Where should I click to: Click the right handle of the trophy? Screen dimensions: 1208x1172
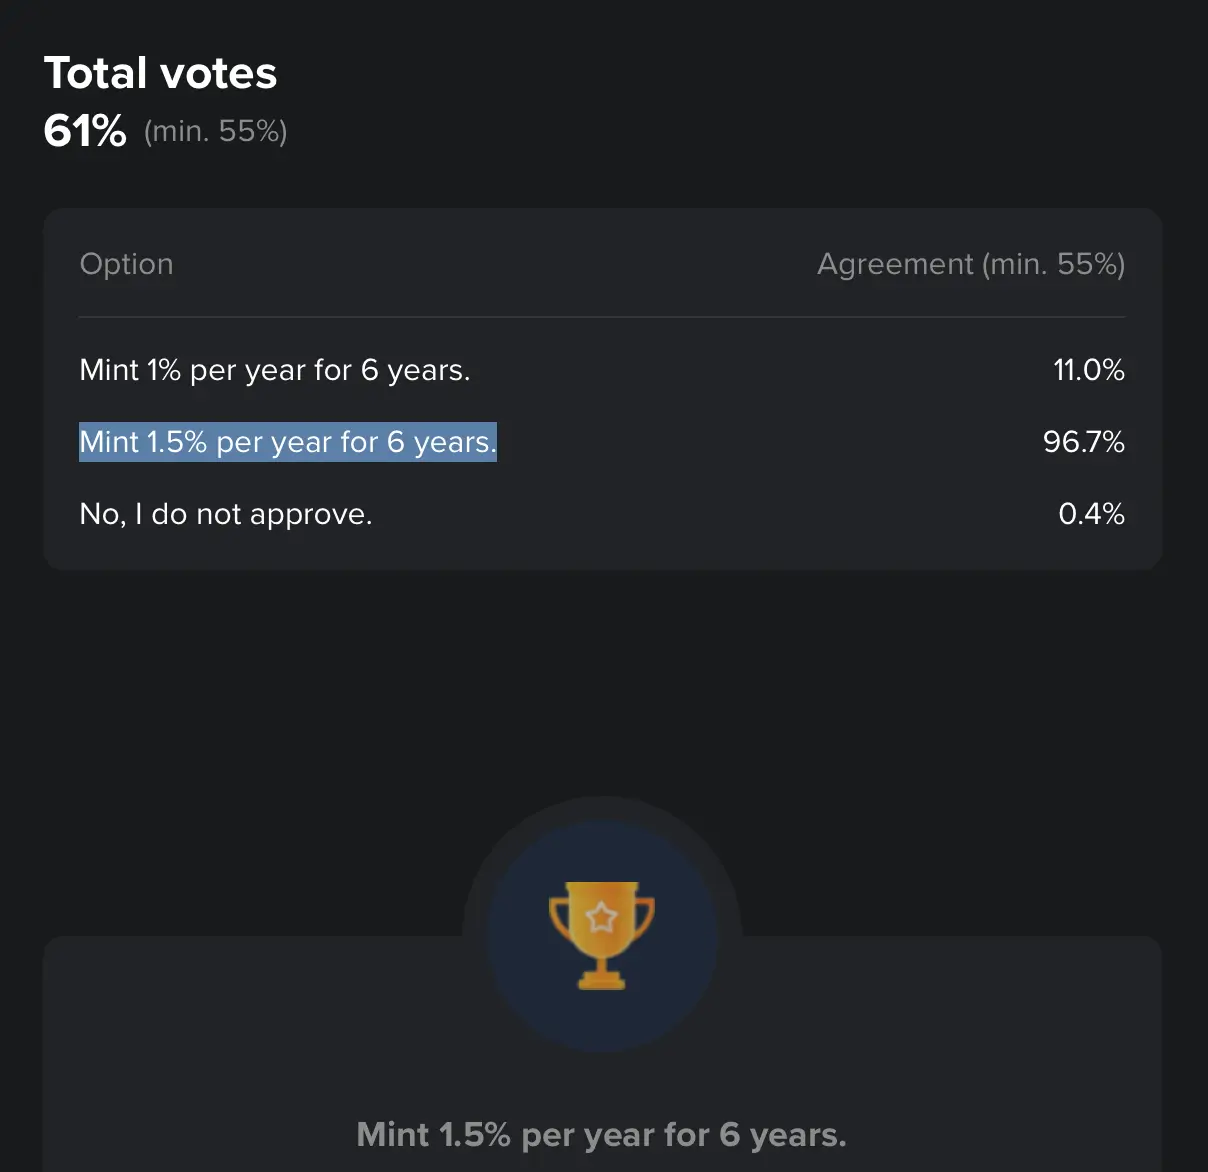pos(647,913)
